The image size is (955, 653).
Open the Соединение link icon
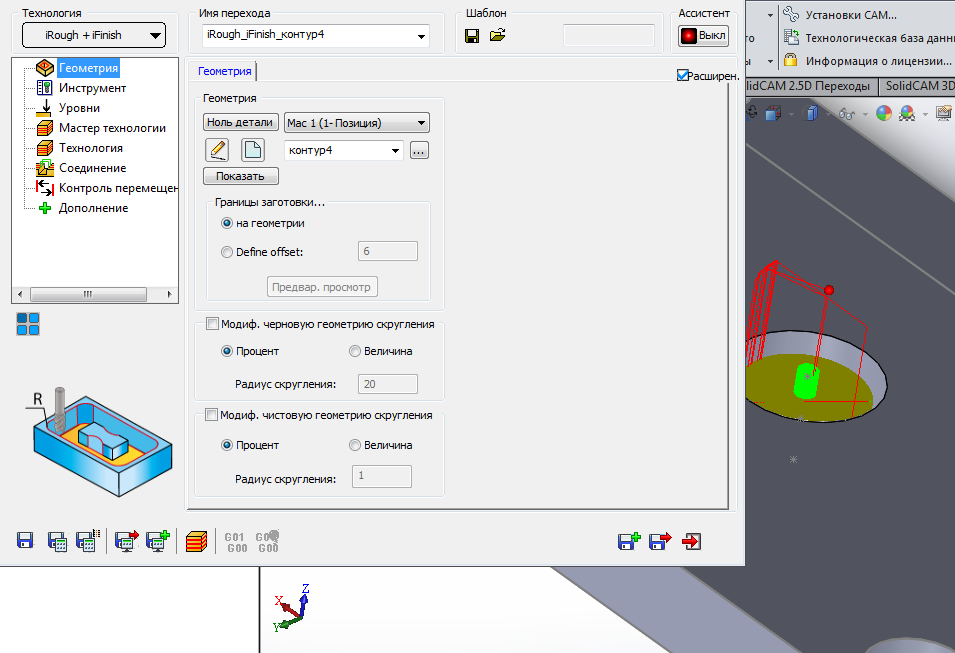tap(44, 168)
